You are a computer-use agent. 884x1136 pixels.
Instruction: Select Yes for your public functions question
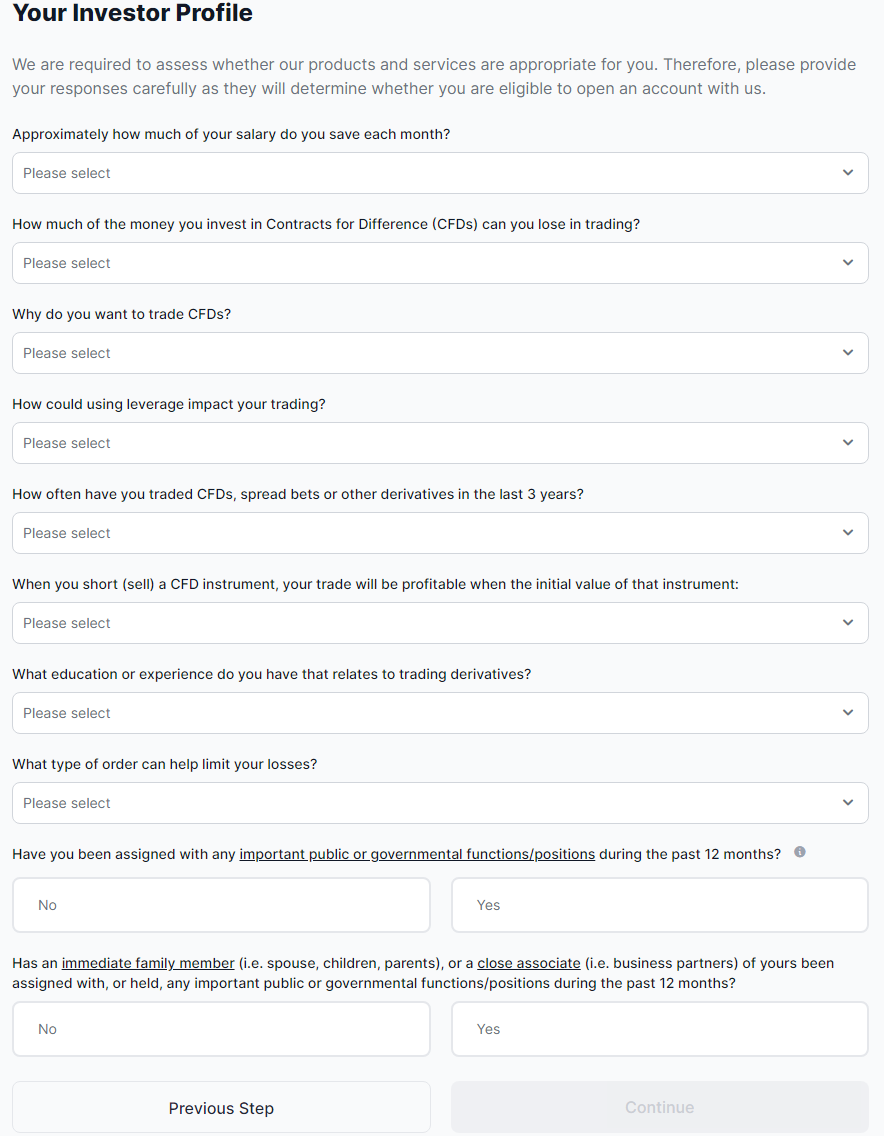[660, 905]
